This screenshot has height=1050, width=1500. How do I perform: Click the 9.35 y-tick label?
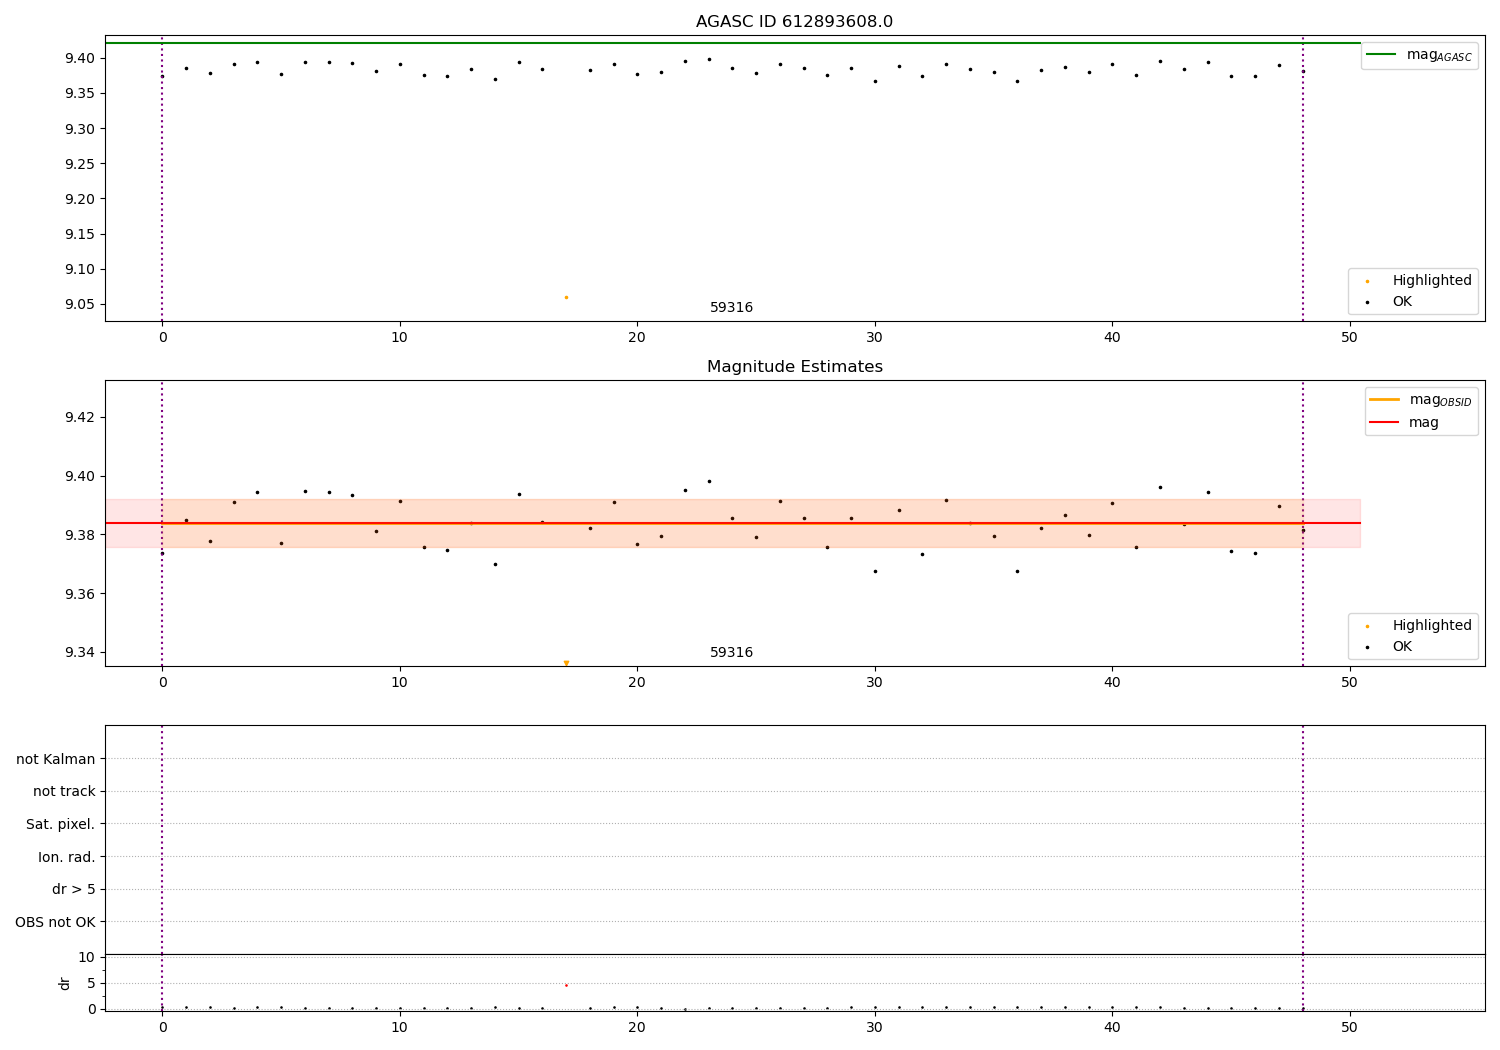(78, 94)
